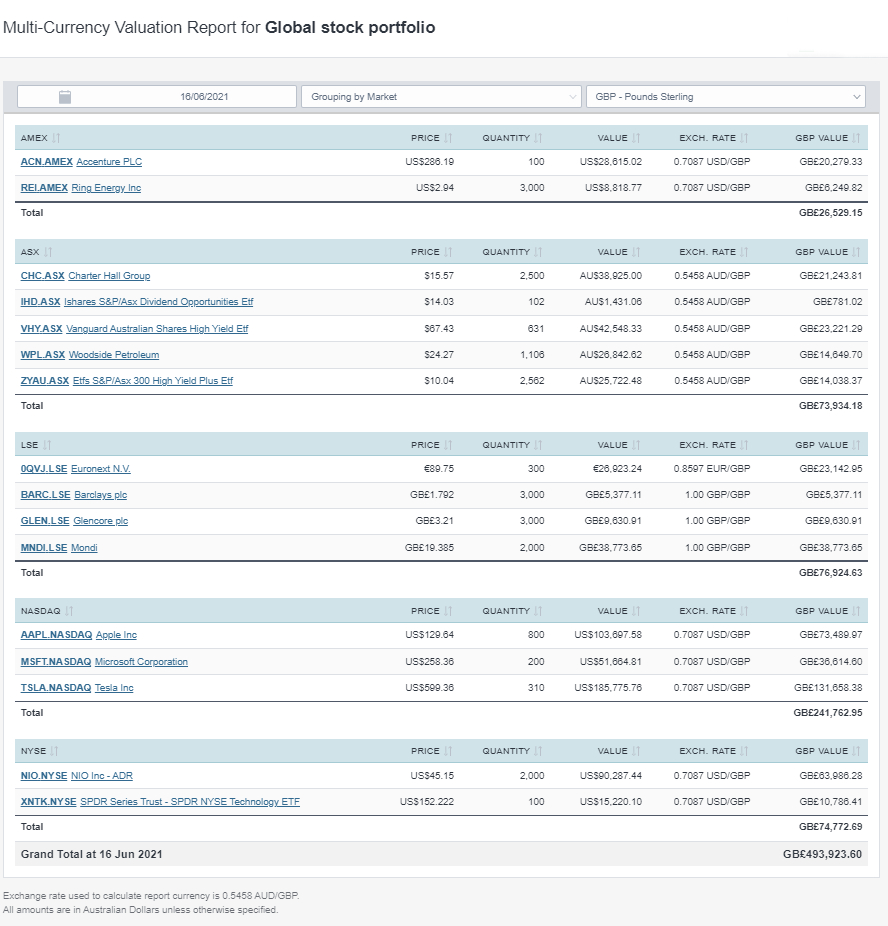888x926 pixels.
Task: Sort AMEX table by GBP Value
Action: click(x=856, y=138)
